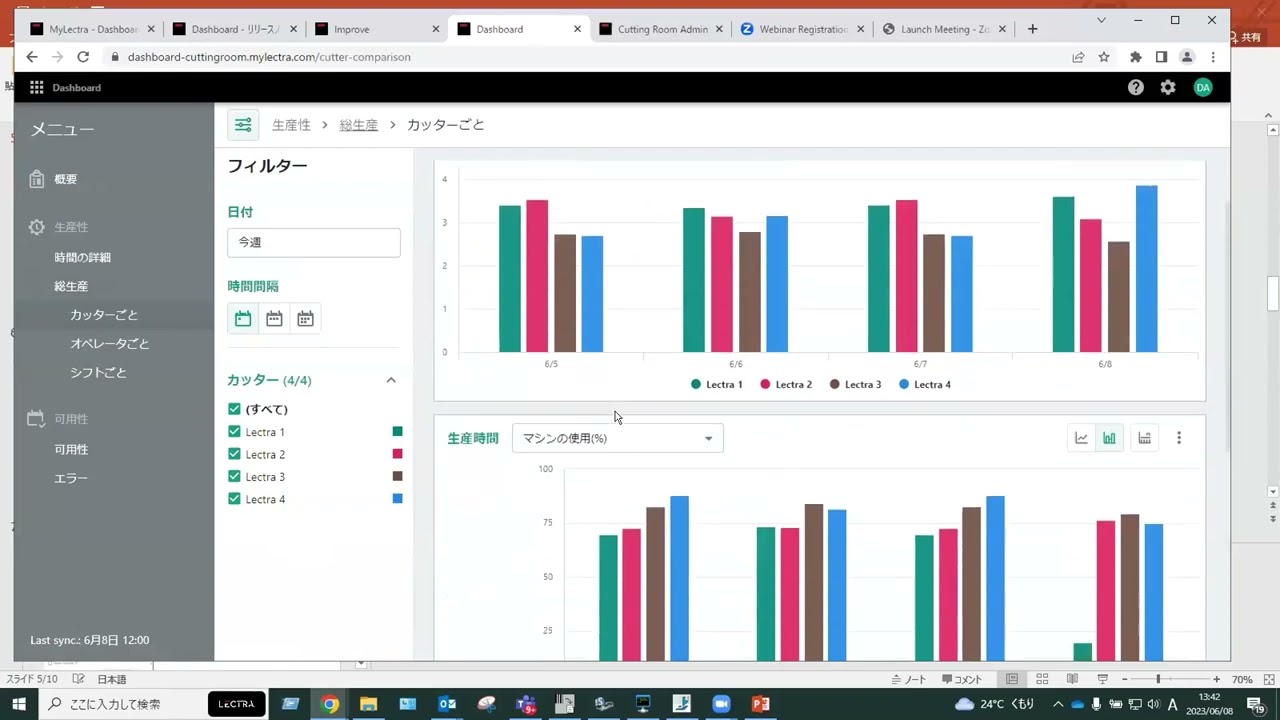1280x720 pixels.
Task: Select the daily time interval icon
Action: tap(243, 319)
